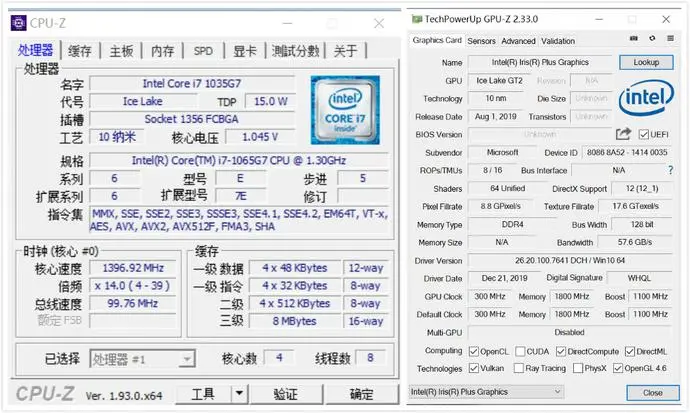690x413 pixels.
Task: Click the Shaders value 64 Unified
Action: click(x=507, y=188)
